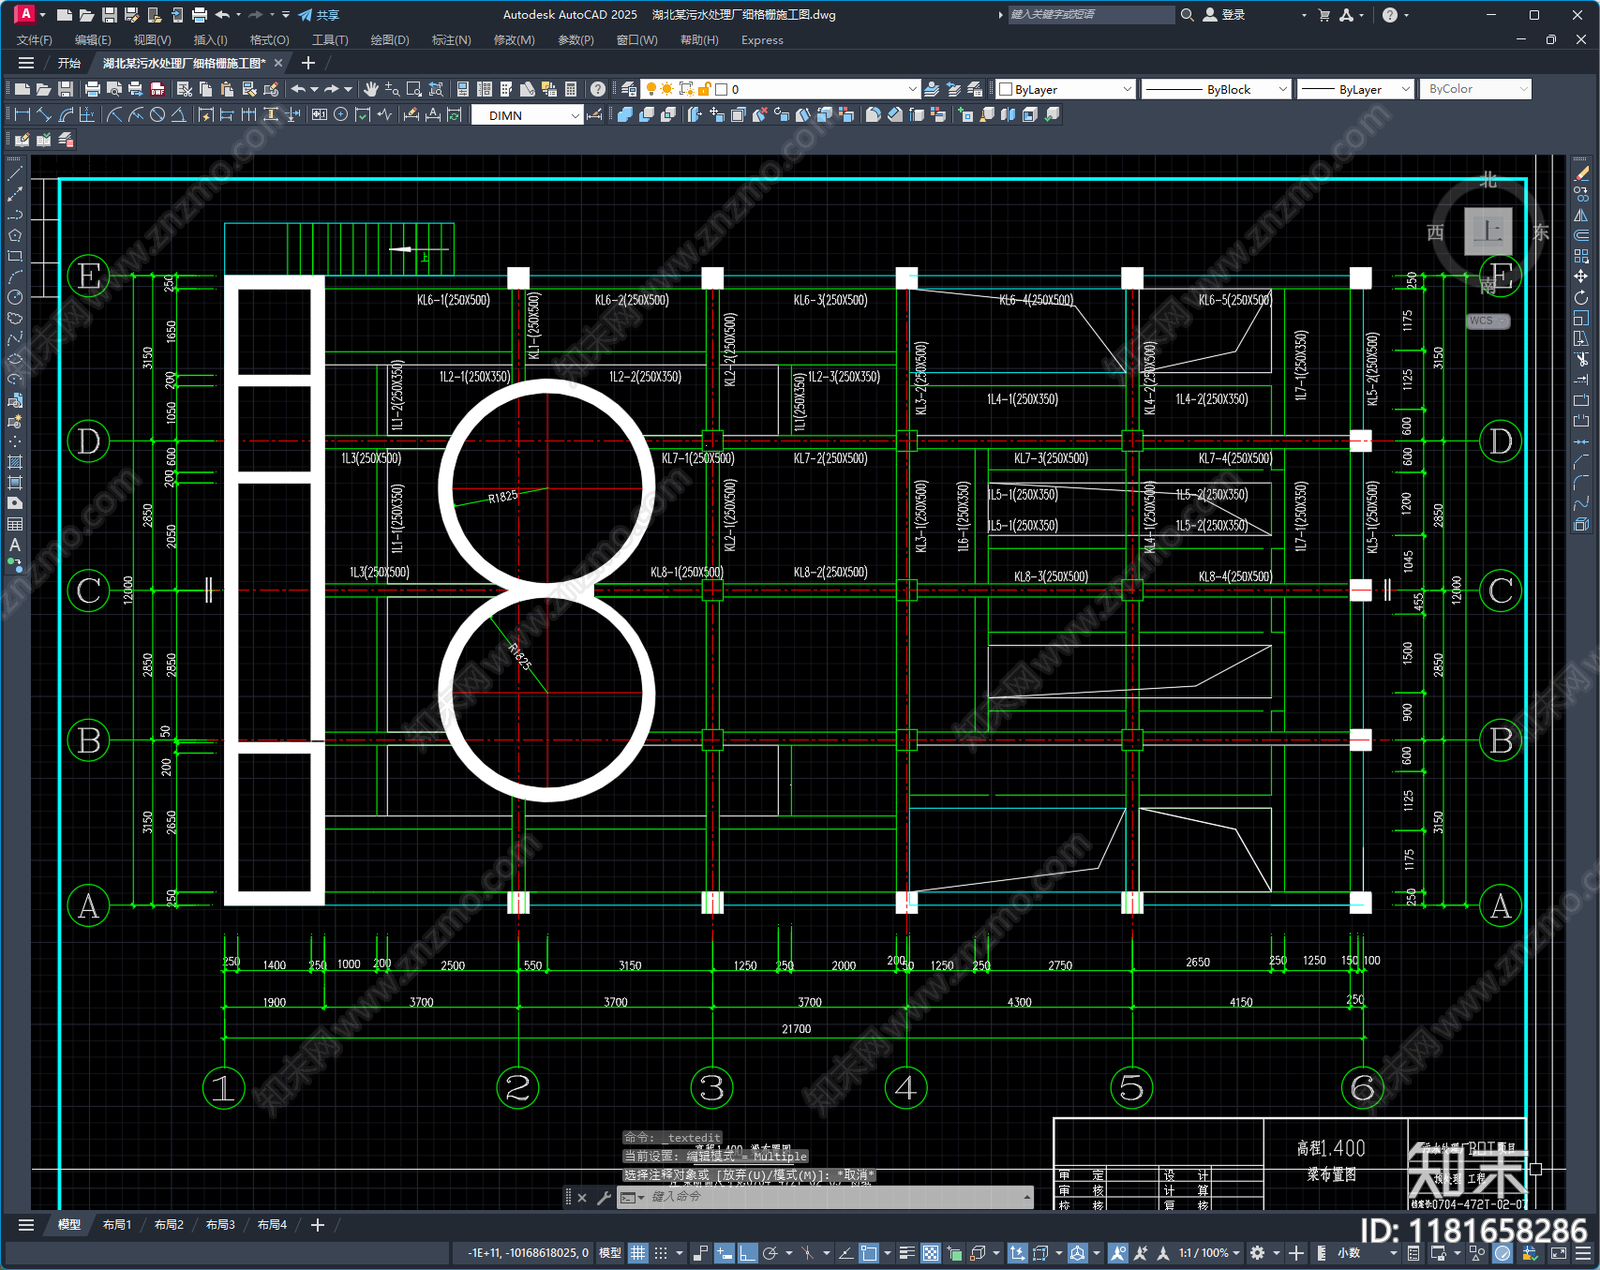Click the layer 0 color swatch square

coord(721,89)
